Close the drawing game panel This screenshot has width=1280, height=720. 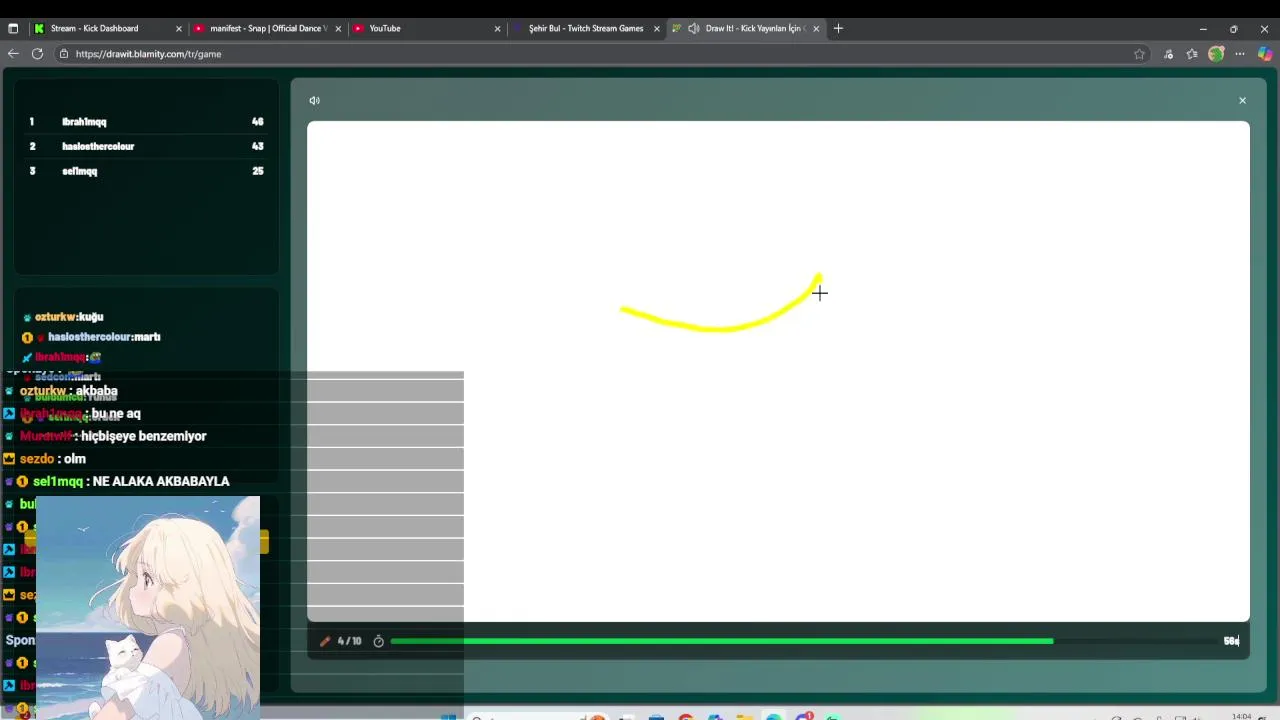point(1242,100)
